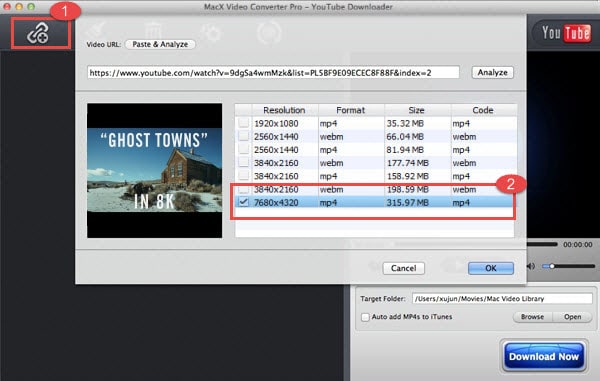Viewport: 600px width, 381px height.
Task: Select the 7680x4320 resolution cell
Action: click(x=276, y=202)
